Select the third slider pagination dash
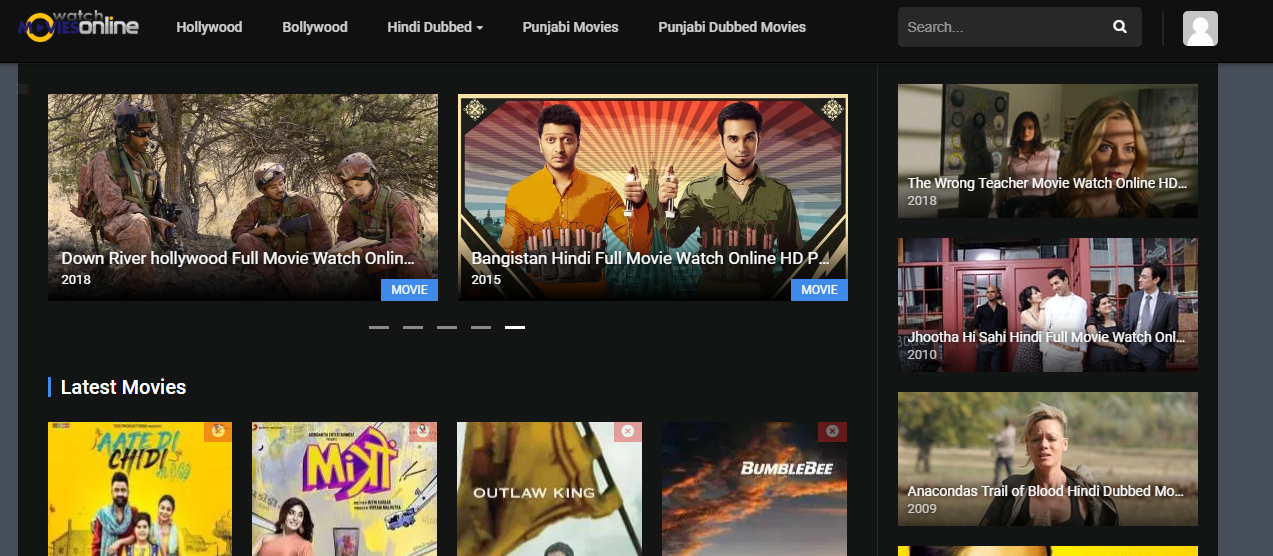 pyautogui.click(x=447, y=327)
